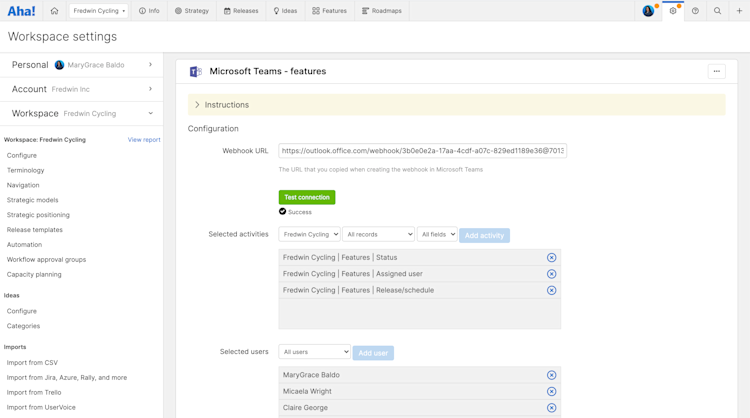The image size is (750, 418).
Task: Select Import from Jira, Azure, Rally
Action: click(67, 377)
